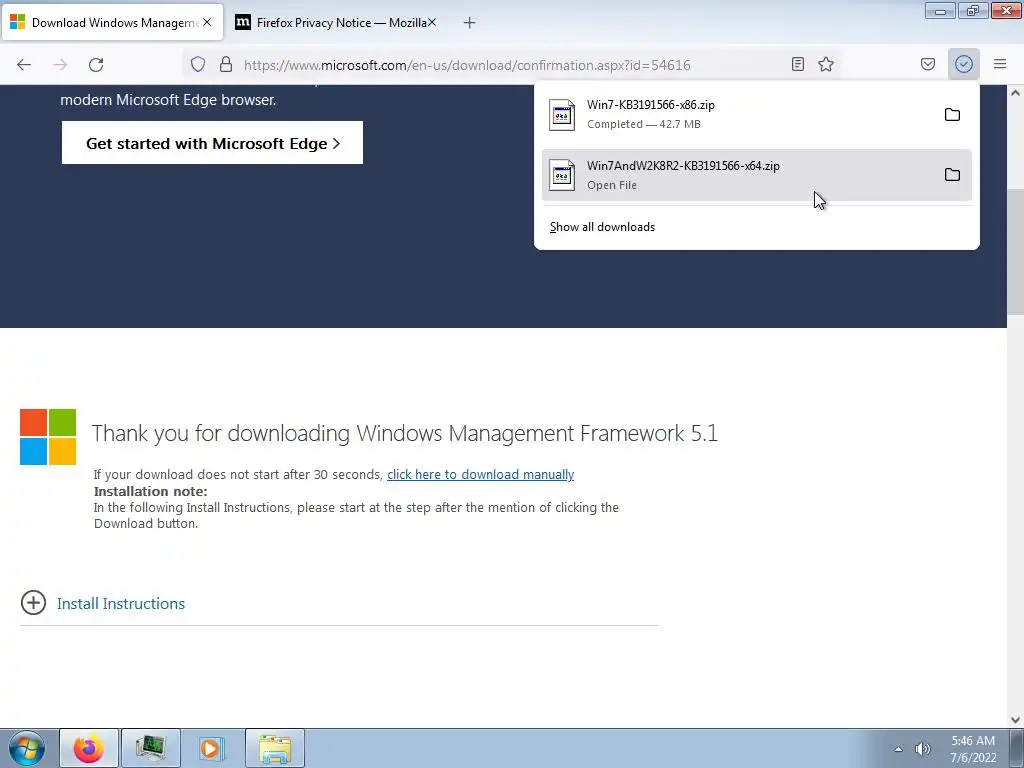Show hidden system tray icons
The width and height of the screenshot is (1024, 768).
click(x=899, y=749)
